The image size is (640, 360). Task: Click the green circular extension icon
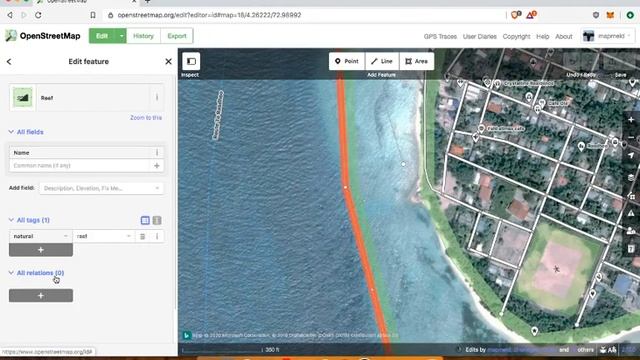[630, 15]
